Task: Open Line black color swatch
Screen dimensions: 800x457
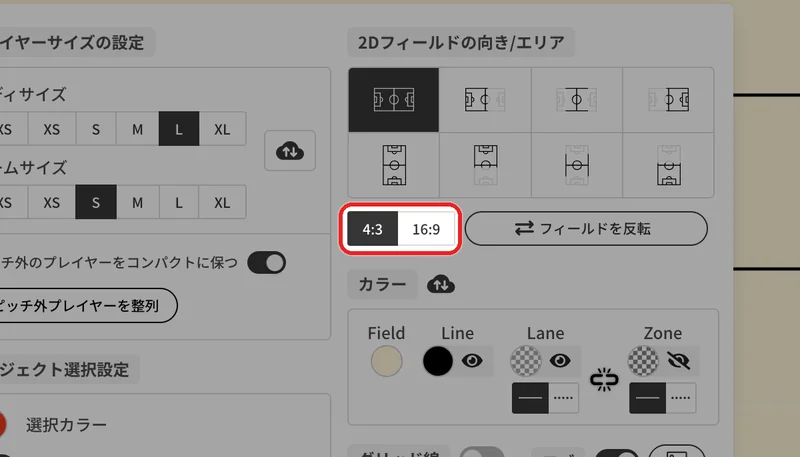Action: (x=438, y=361)
